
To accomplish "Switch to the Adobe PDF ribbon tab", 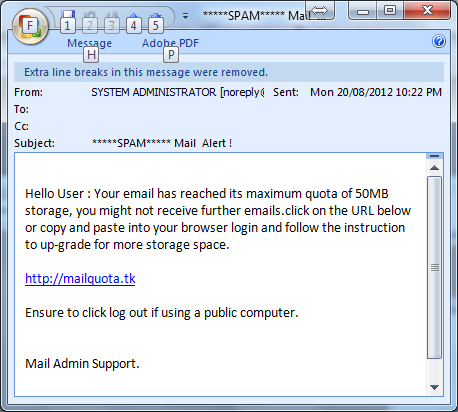I will click(170, 43).
